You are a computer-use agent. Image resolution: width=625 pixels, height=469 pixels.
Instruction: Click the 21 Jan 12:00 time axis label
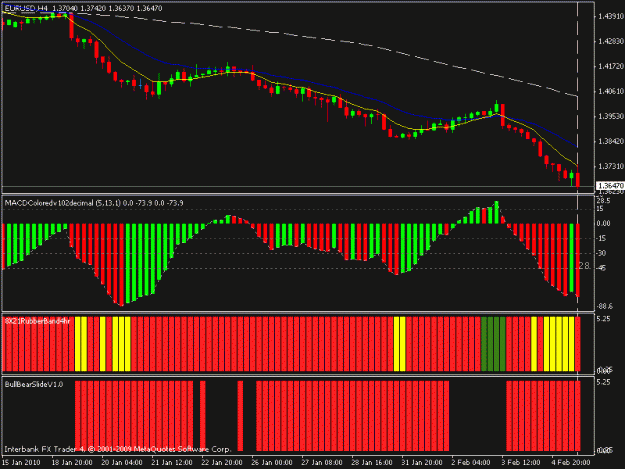coord(172,463)
